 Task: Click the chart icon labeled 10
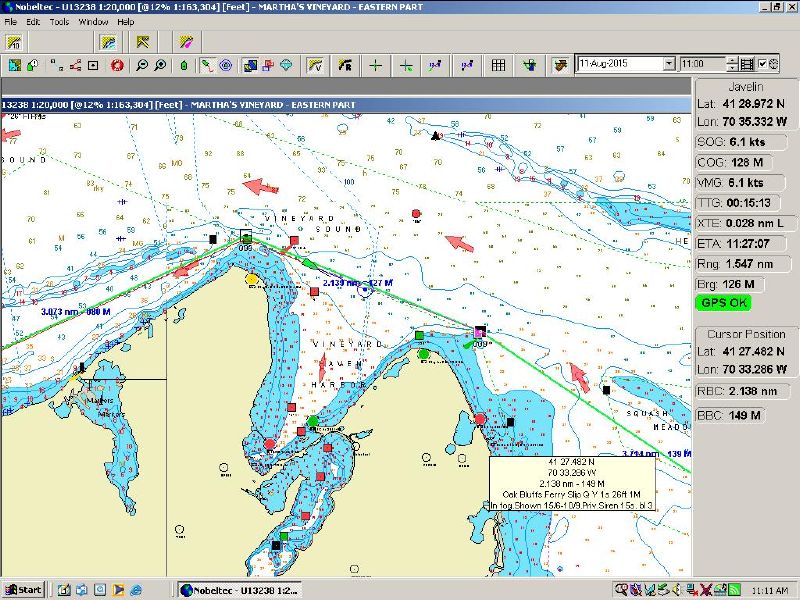14,42
